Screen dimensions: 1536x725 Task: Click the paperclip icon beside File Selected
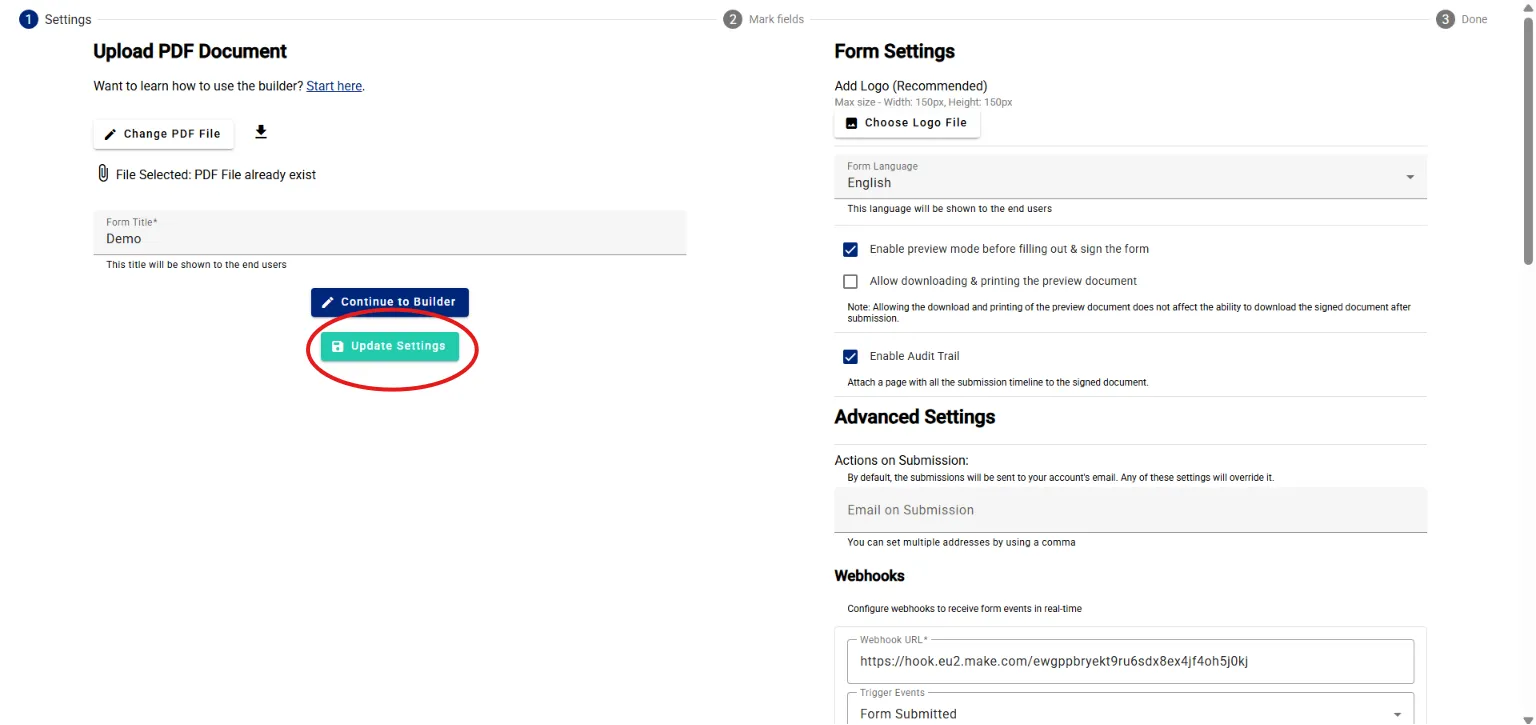pyautogui.click(x=102, y=174)
